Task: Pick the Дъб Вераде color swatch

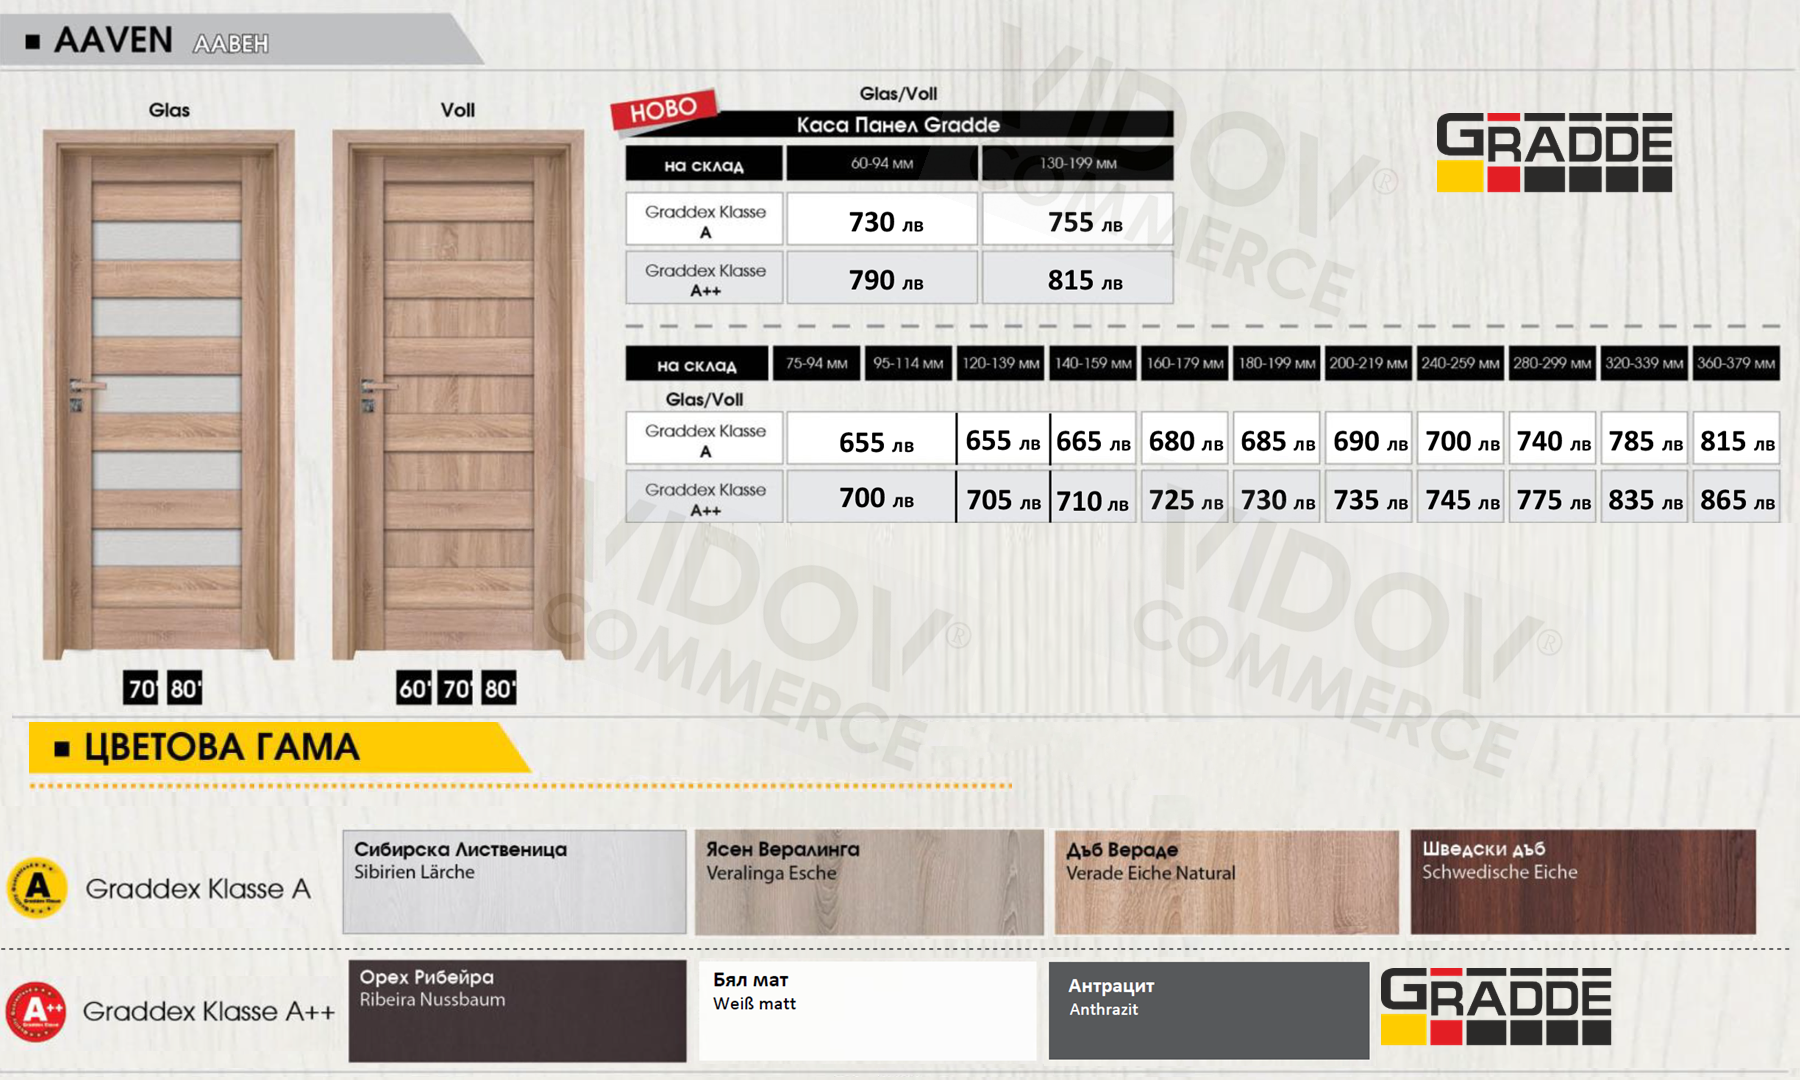Action: click(x=1227, y=882)
